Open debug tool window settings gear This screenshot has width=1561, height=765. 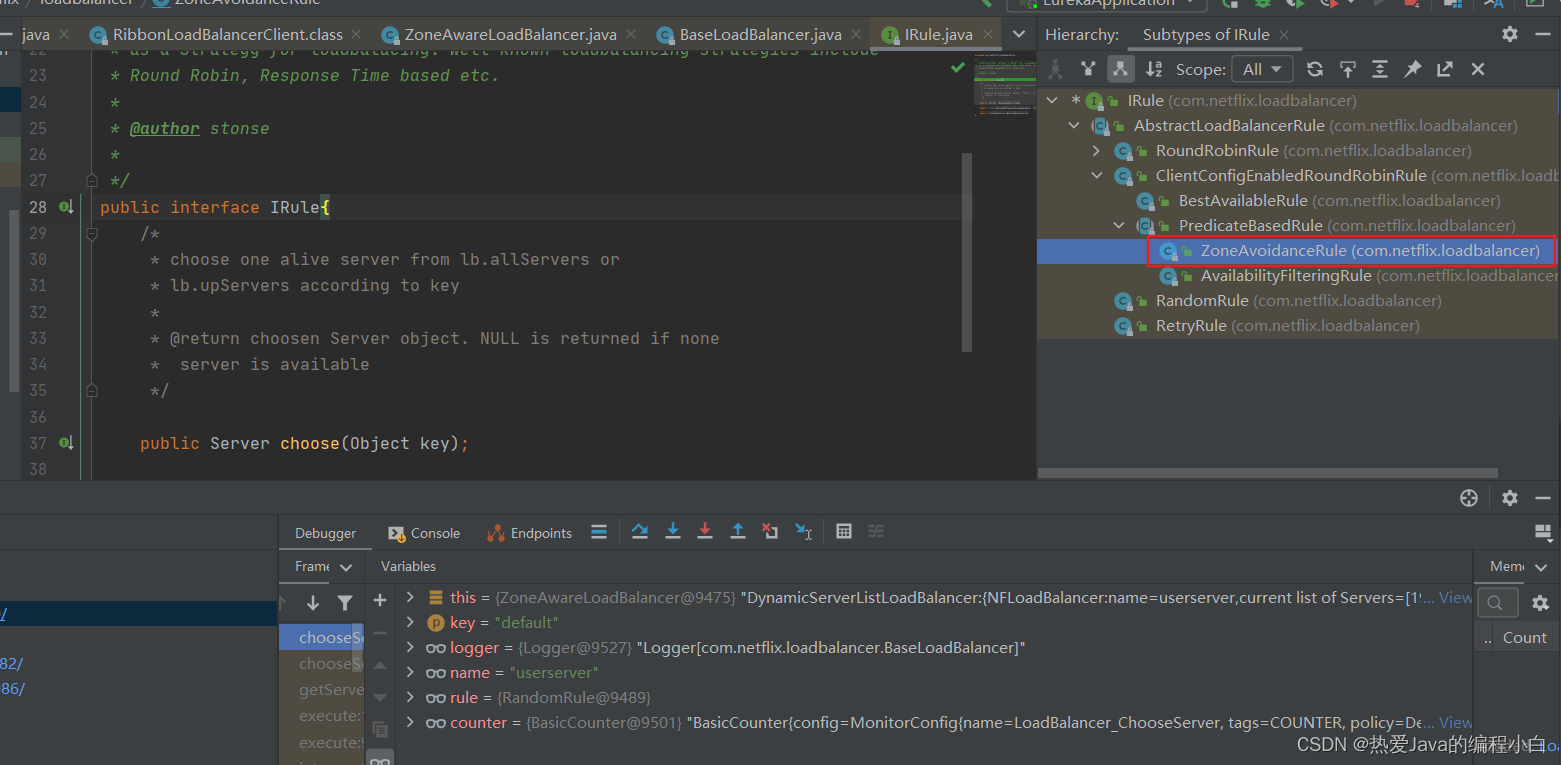point(1510,498)
